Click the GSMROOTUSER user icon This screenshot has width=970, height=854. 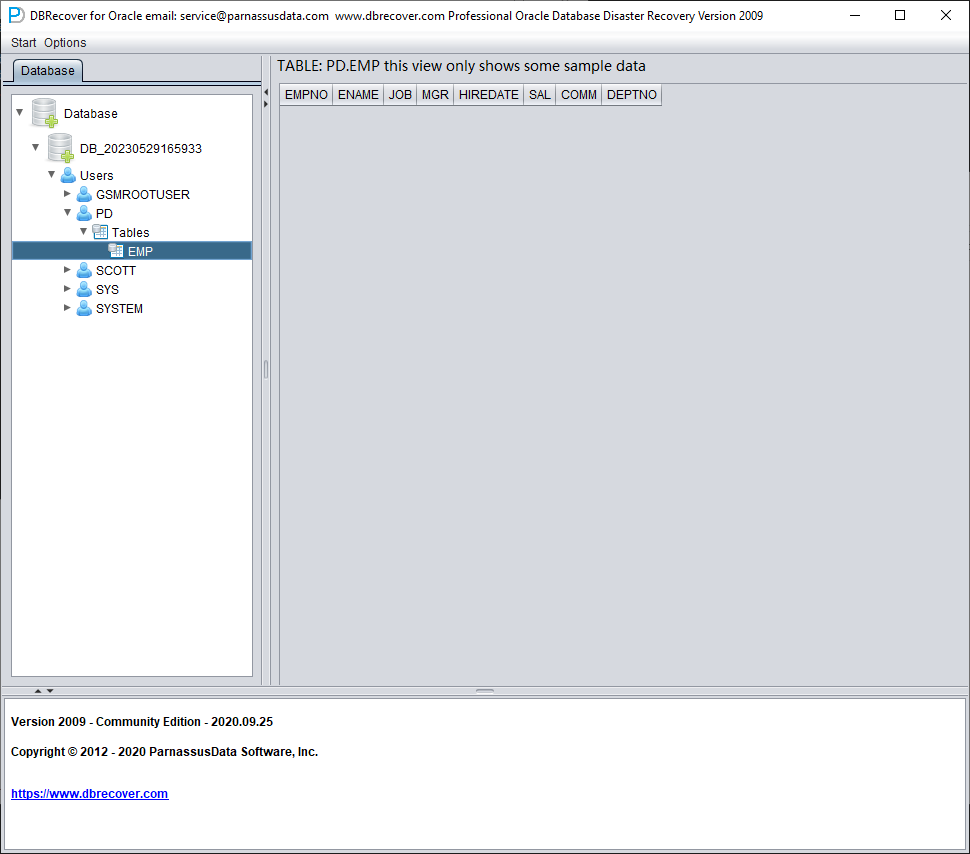[84, 194]
